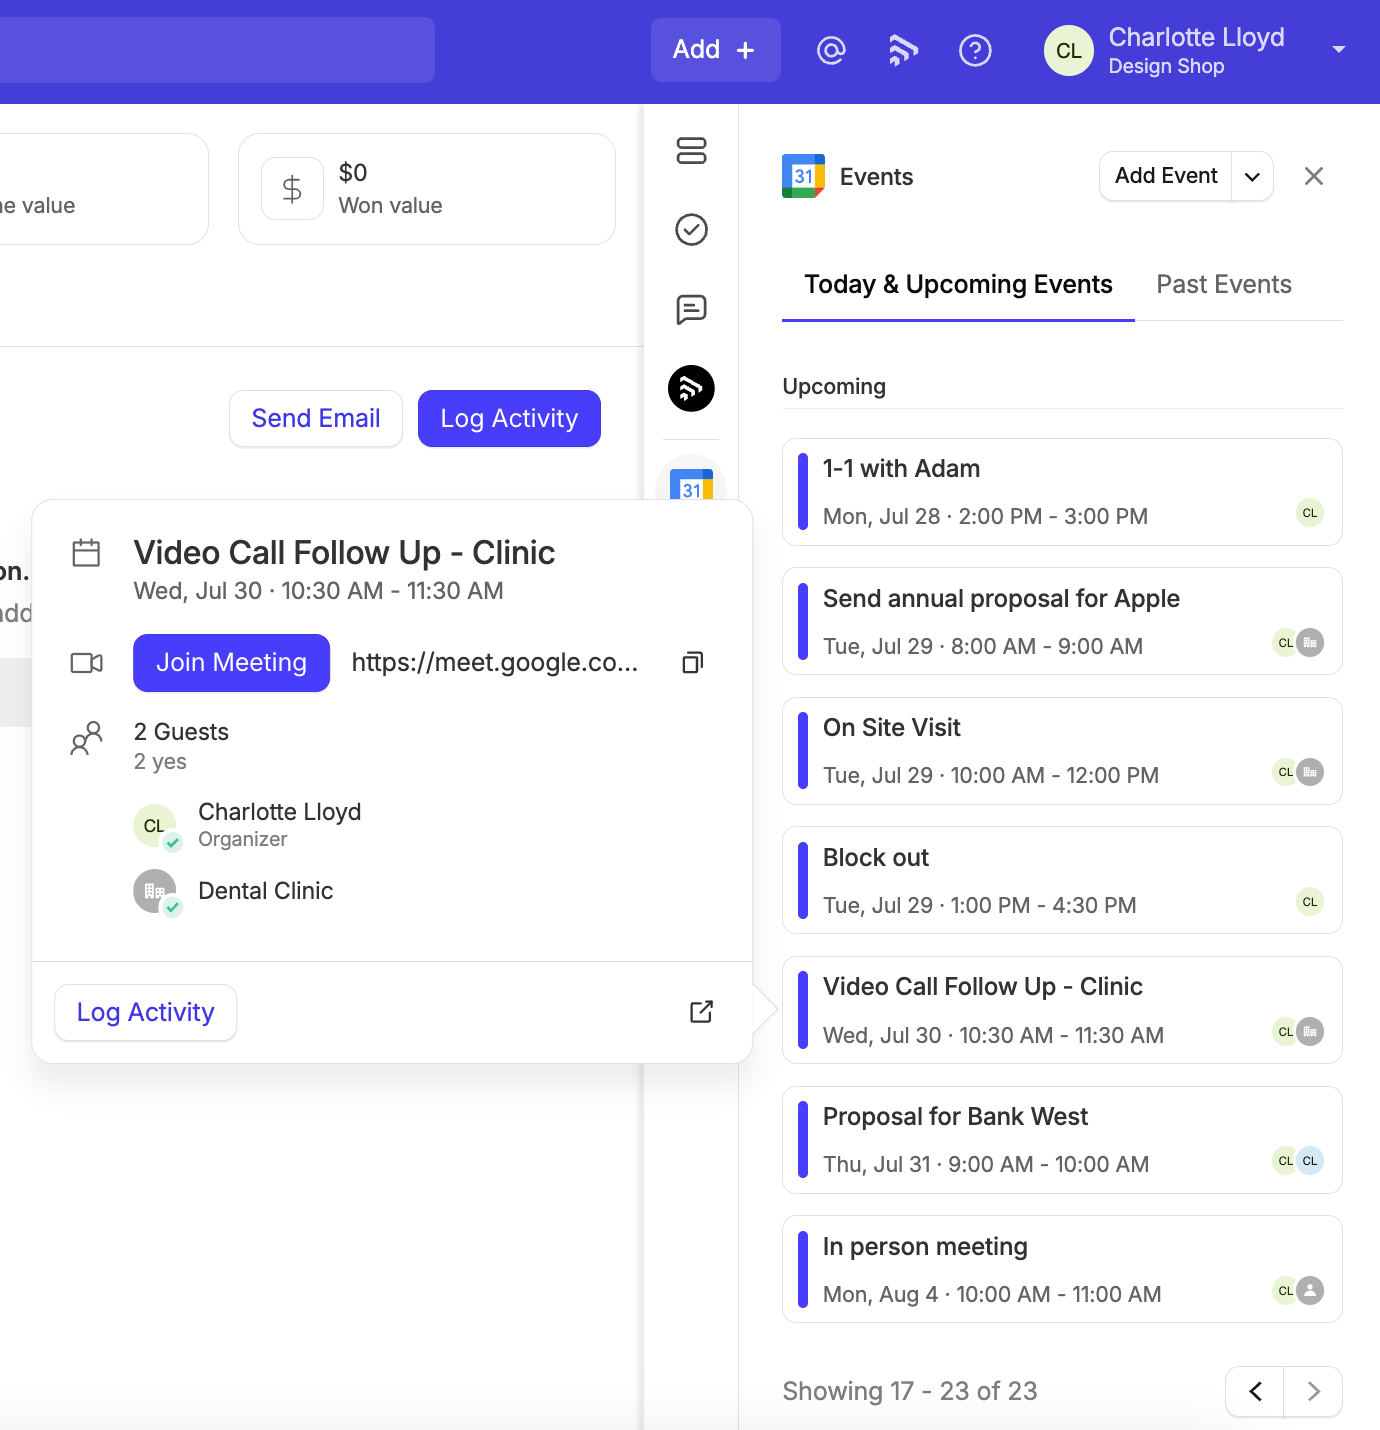Click the Charlotte Lloyd guest name

click(279, 812)
